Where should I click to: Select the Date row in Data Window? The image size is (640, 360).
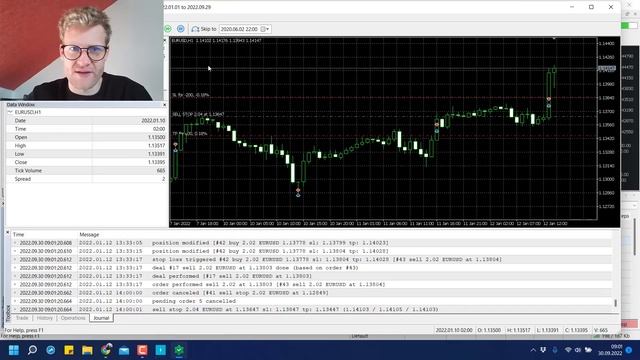[86, 121]
